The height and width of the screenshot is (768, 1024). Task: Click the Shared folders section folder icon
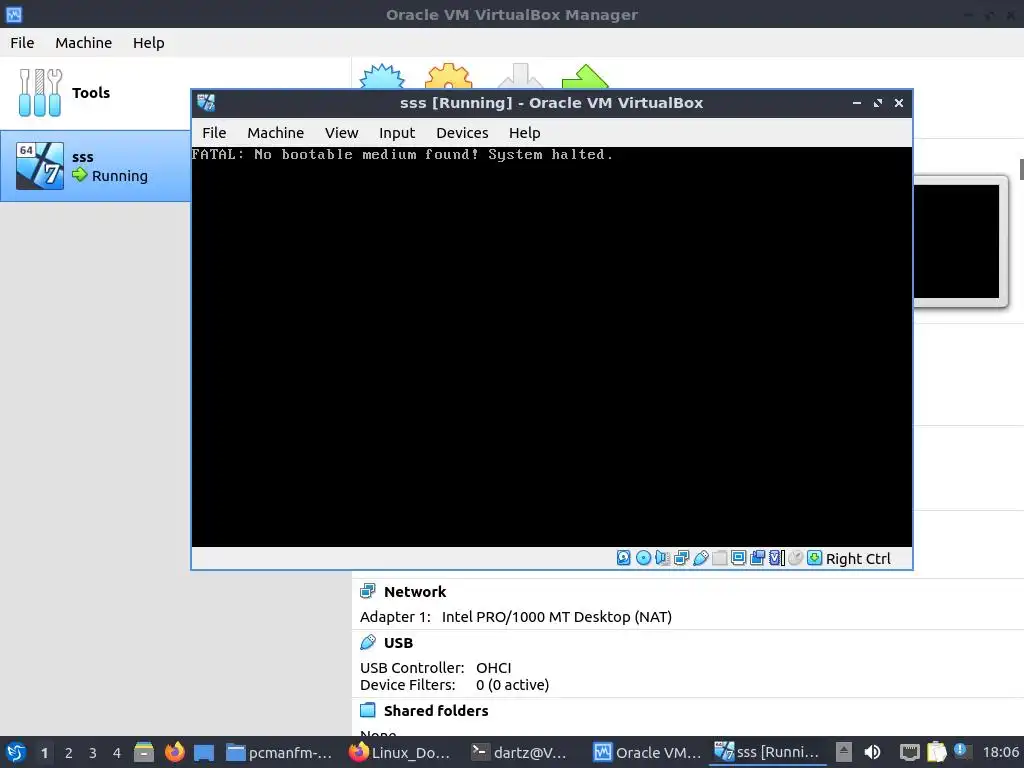(x=368, y=710)
